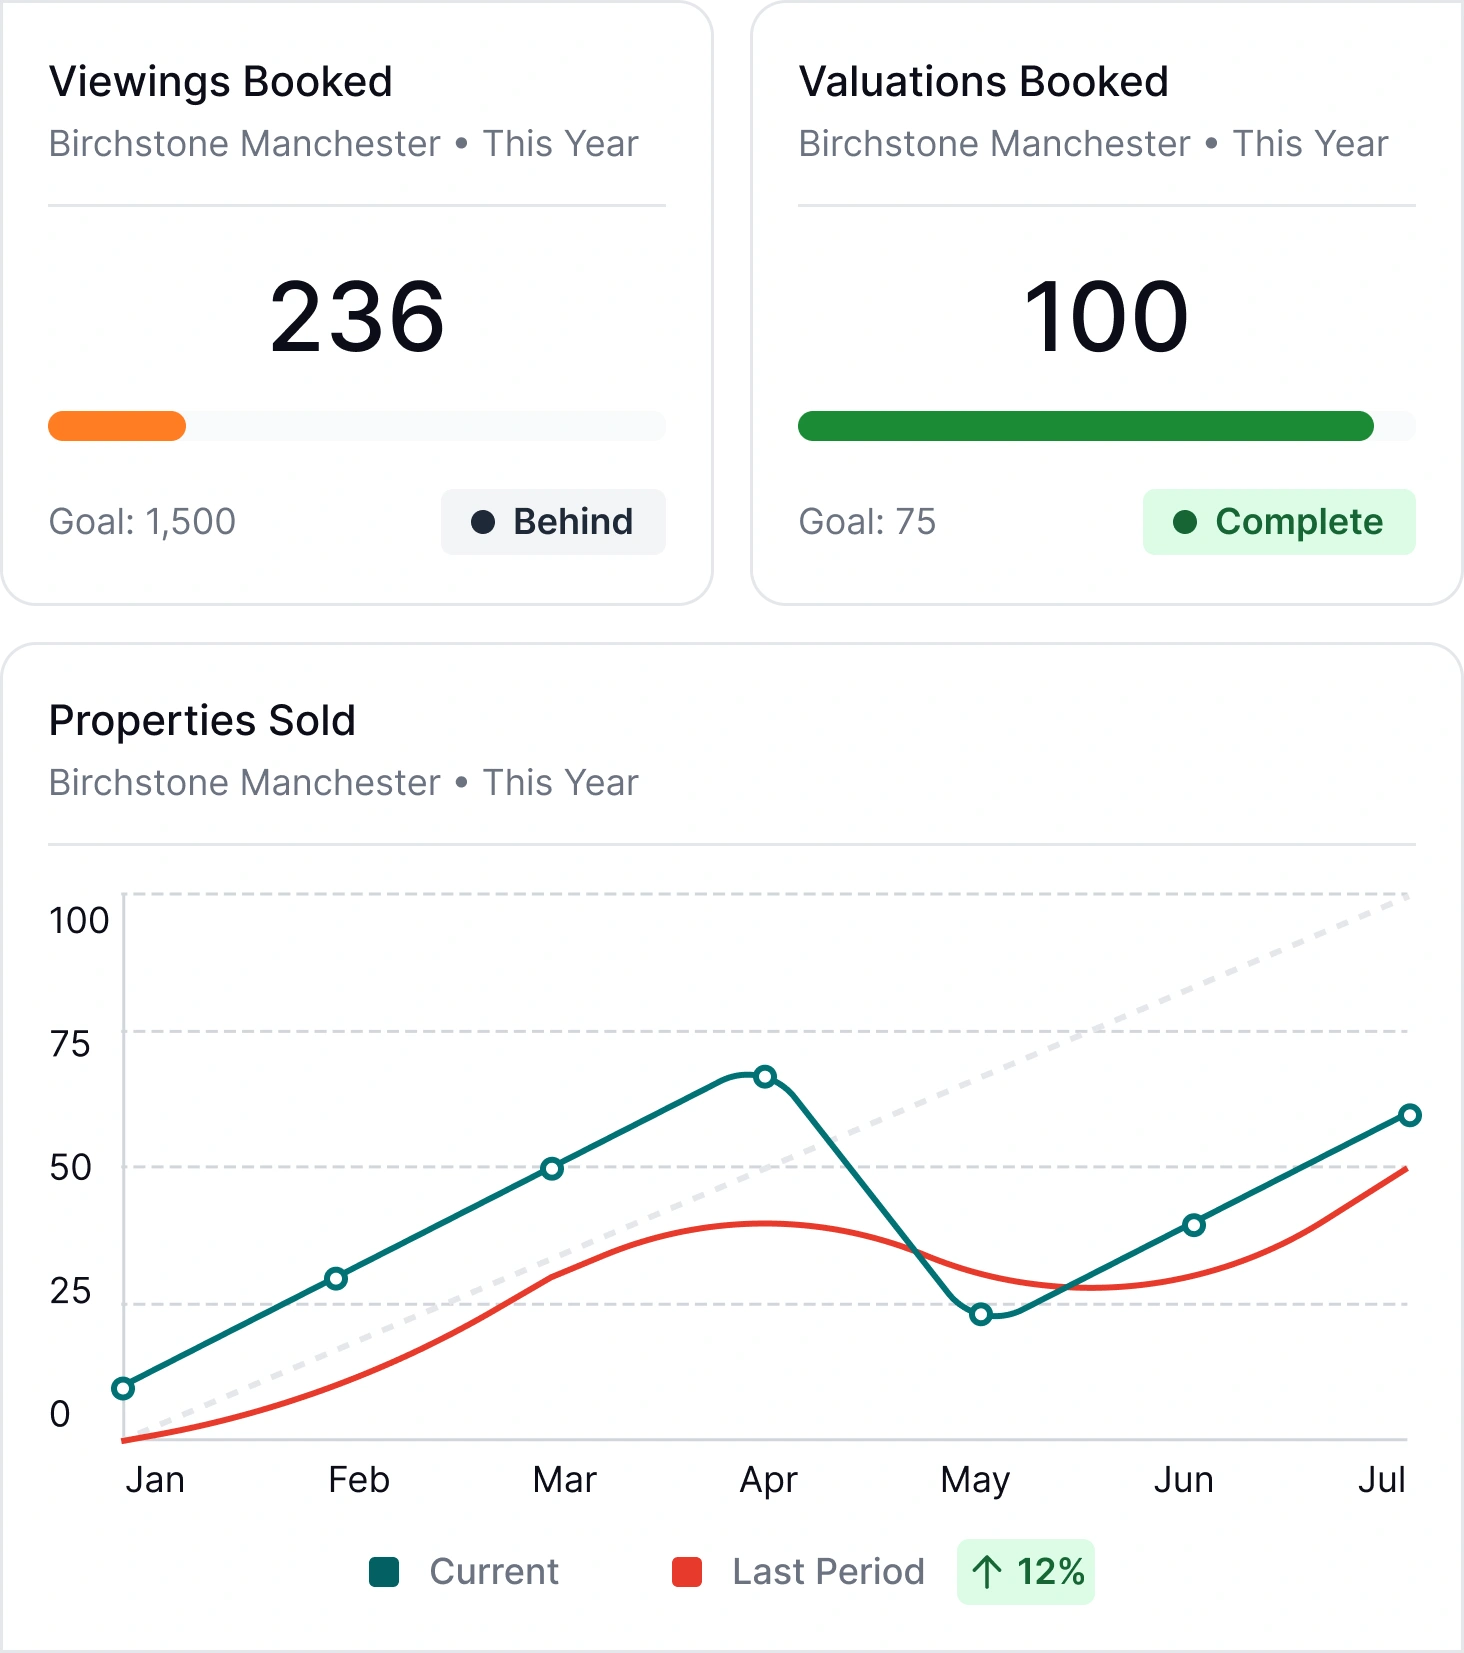Screen dimensions: 1464x1653
Task: Click the orange Viewings Booked progress bar
Action: [116, 426]
